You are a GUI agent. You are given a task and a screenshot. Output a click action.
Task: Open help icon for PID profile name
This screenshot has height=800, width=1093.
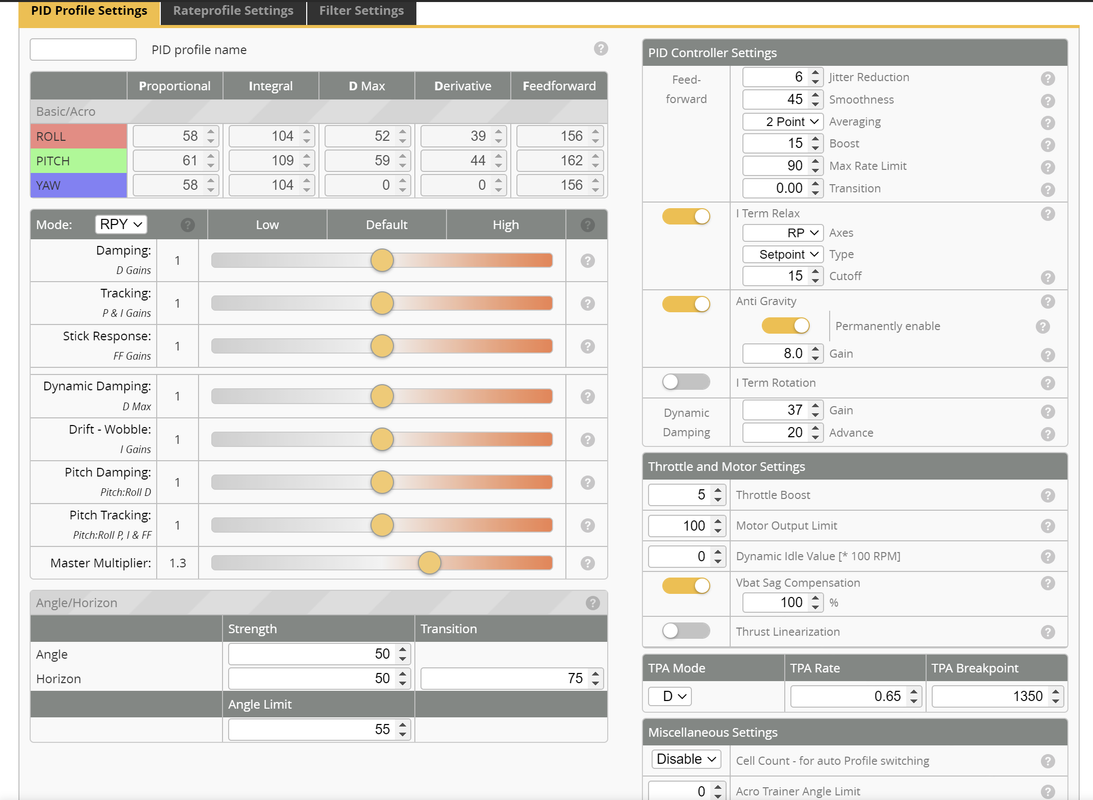coord(601,49)
